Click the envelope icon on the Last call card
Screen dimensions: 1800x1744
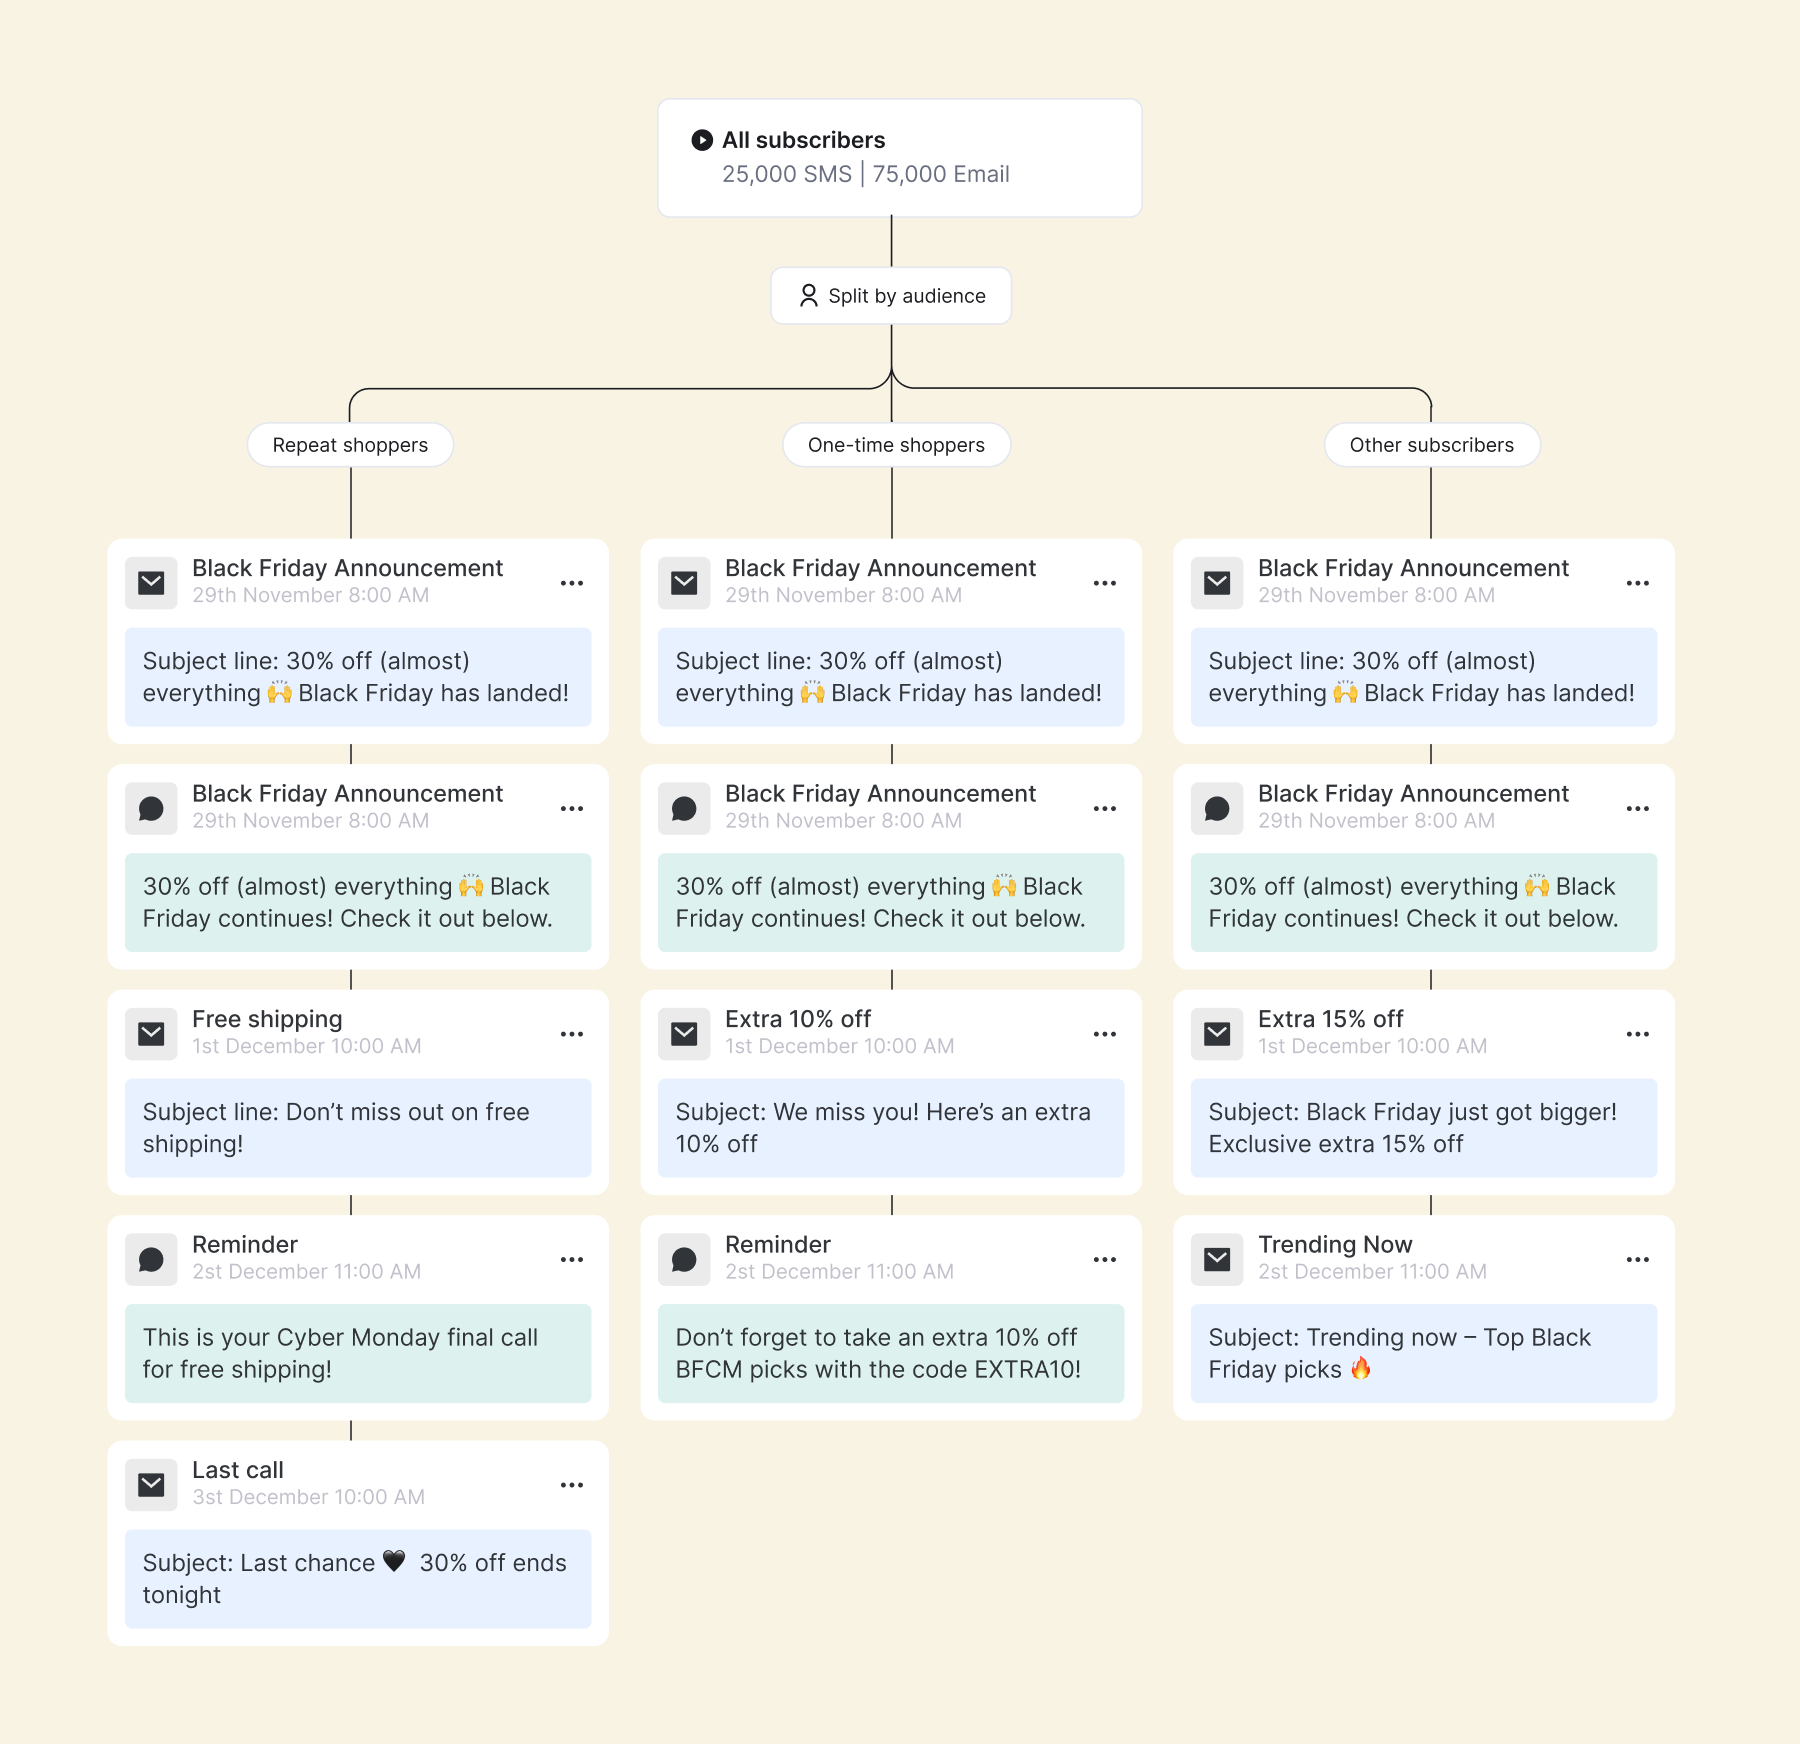click(151, 1485)
